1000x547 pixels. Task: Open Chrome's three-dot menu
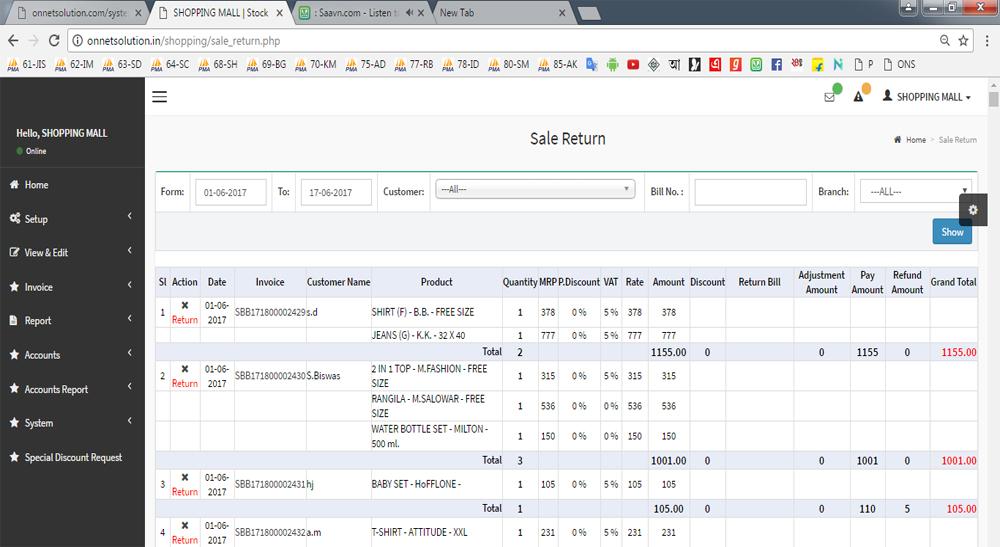(x=987, y=41)
